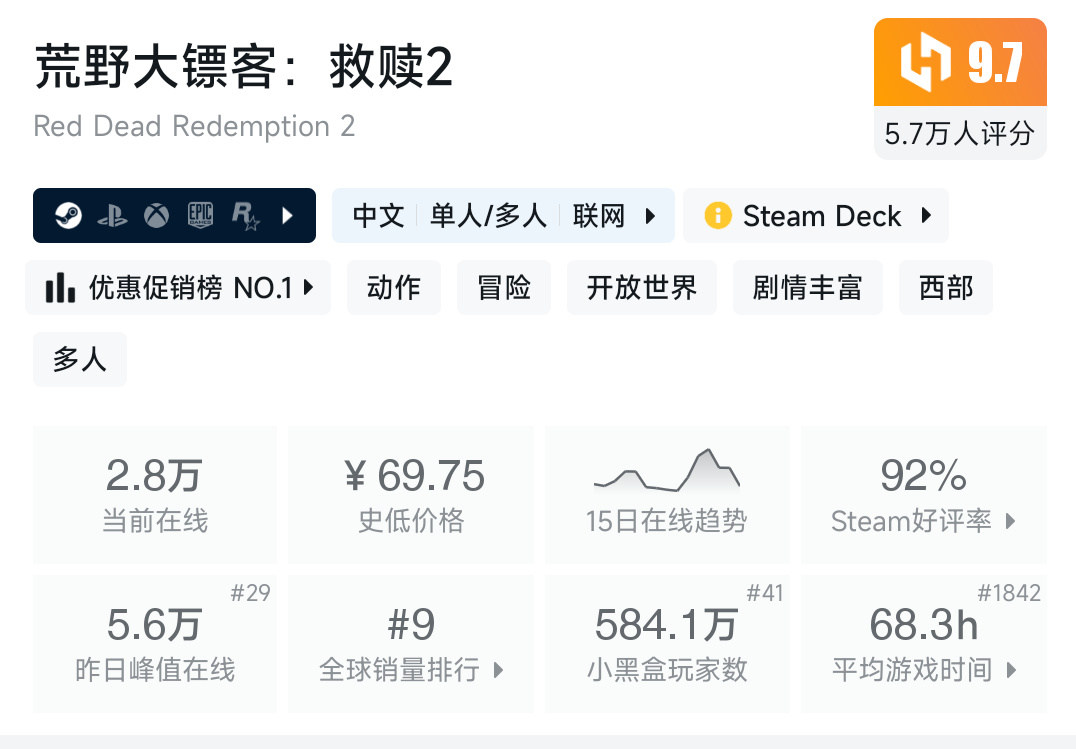Image resolution: width=1076 pixels, height=749 pixels.
Task: Show 平均游戏时间 68.3h details
Action: (923, 643)
